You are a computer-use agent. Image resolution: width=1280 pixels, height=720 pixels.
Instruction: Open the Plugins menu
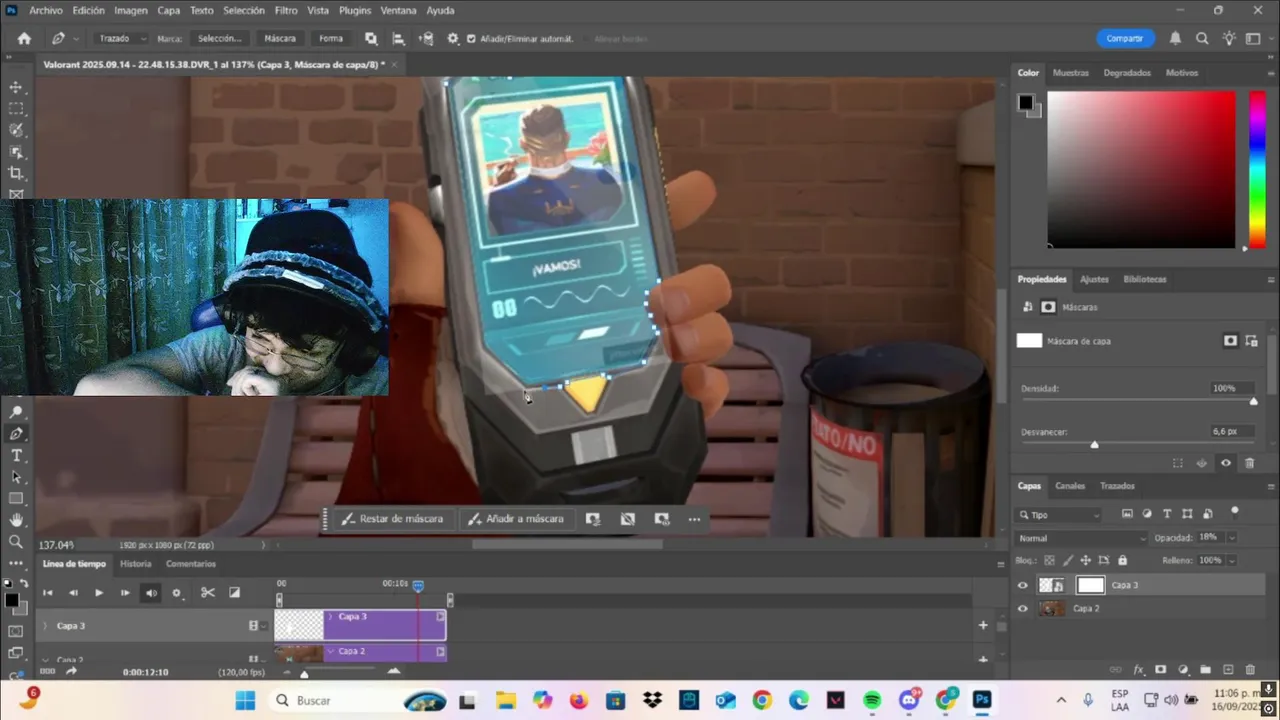(x=355, y=10)
